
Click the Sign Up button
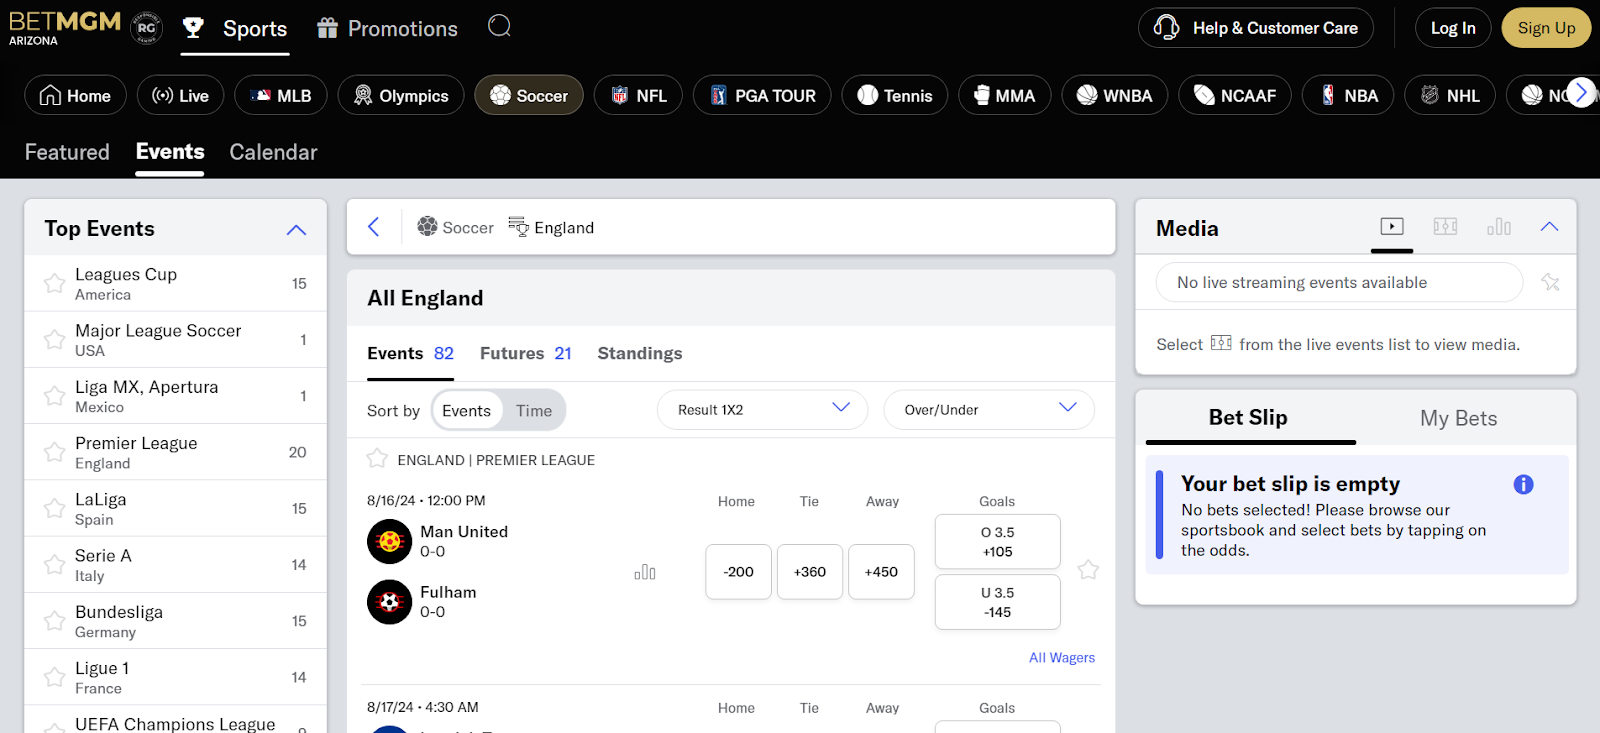point(1546,28)
